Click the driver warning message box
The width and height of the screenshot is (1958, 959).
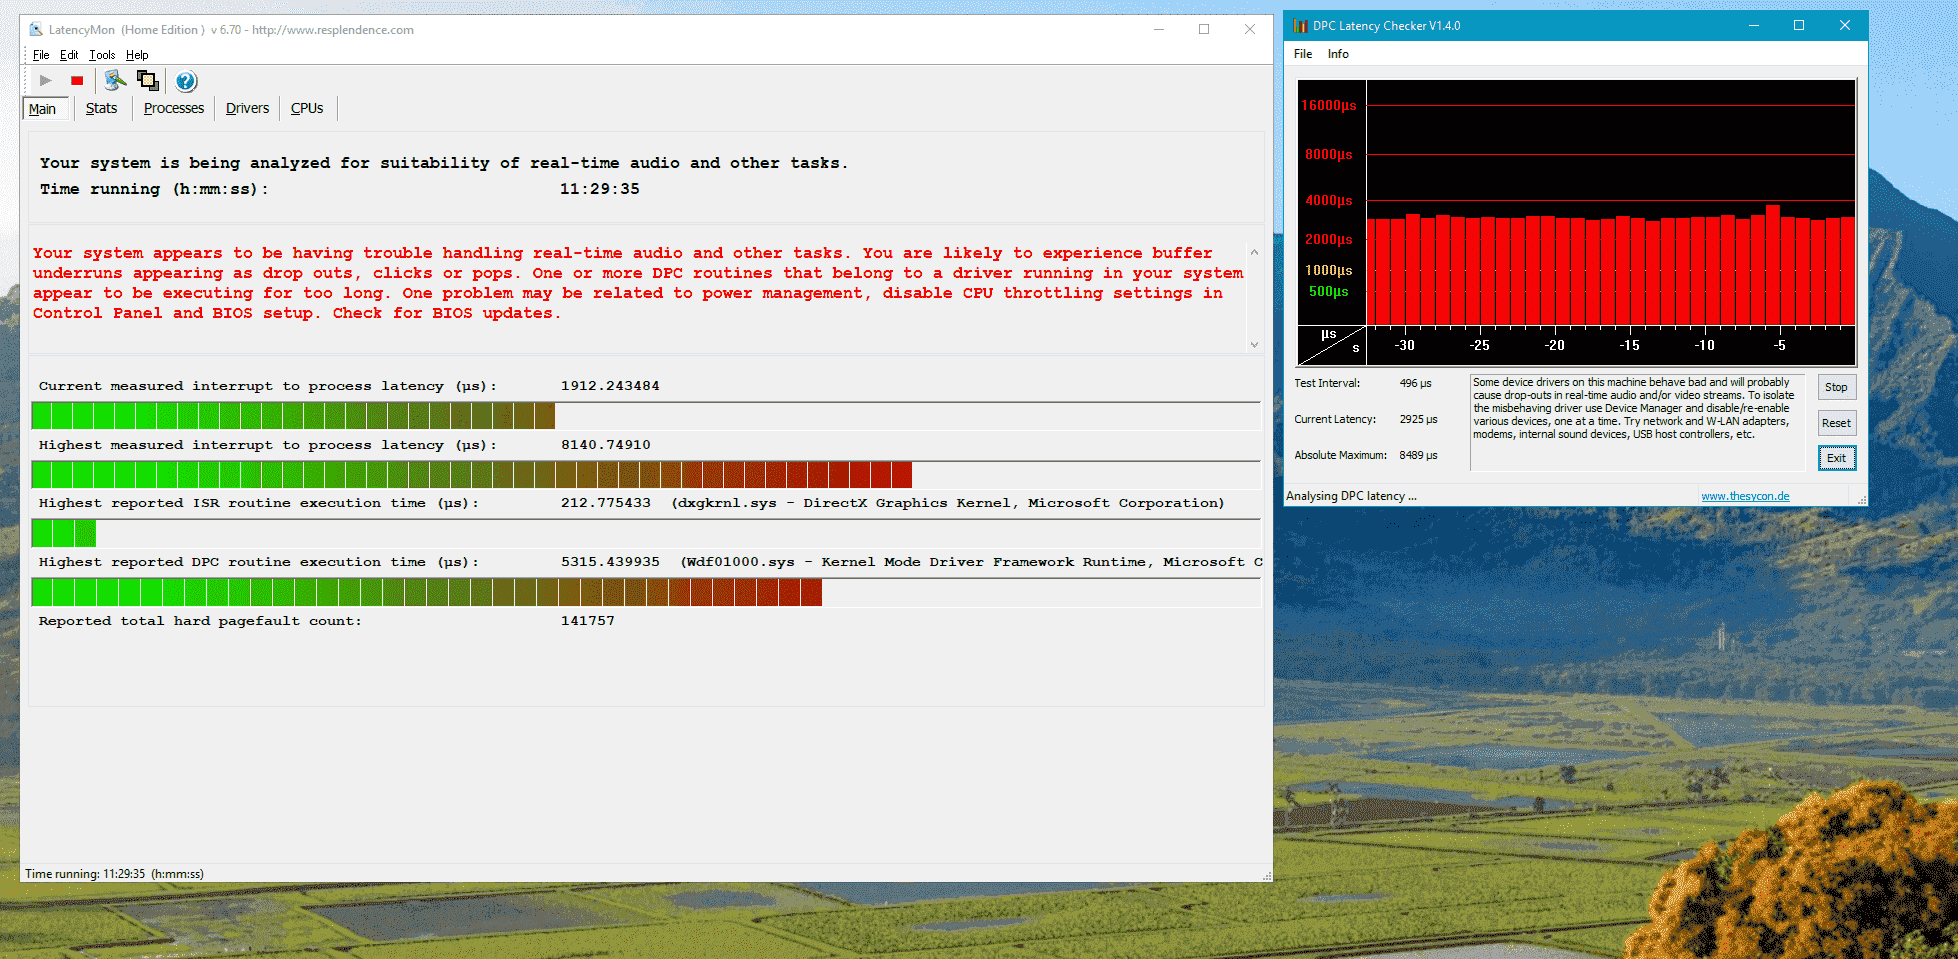(x=1636, y=422)
